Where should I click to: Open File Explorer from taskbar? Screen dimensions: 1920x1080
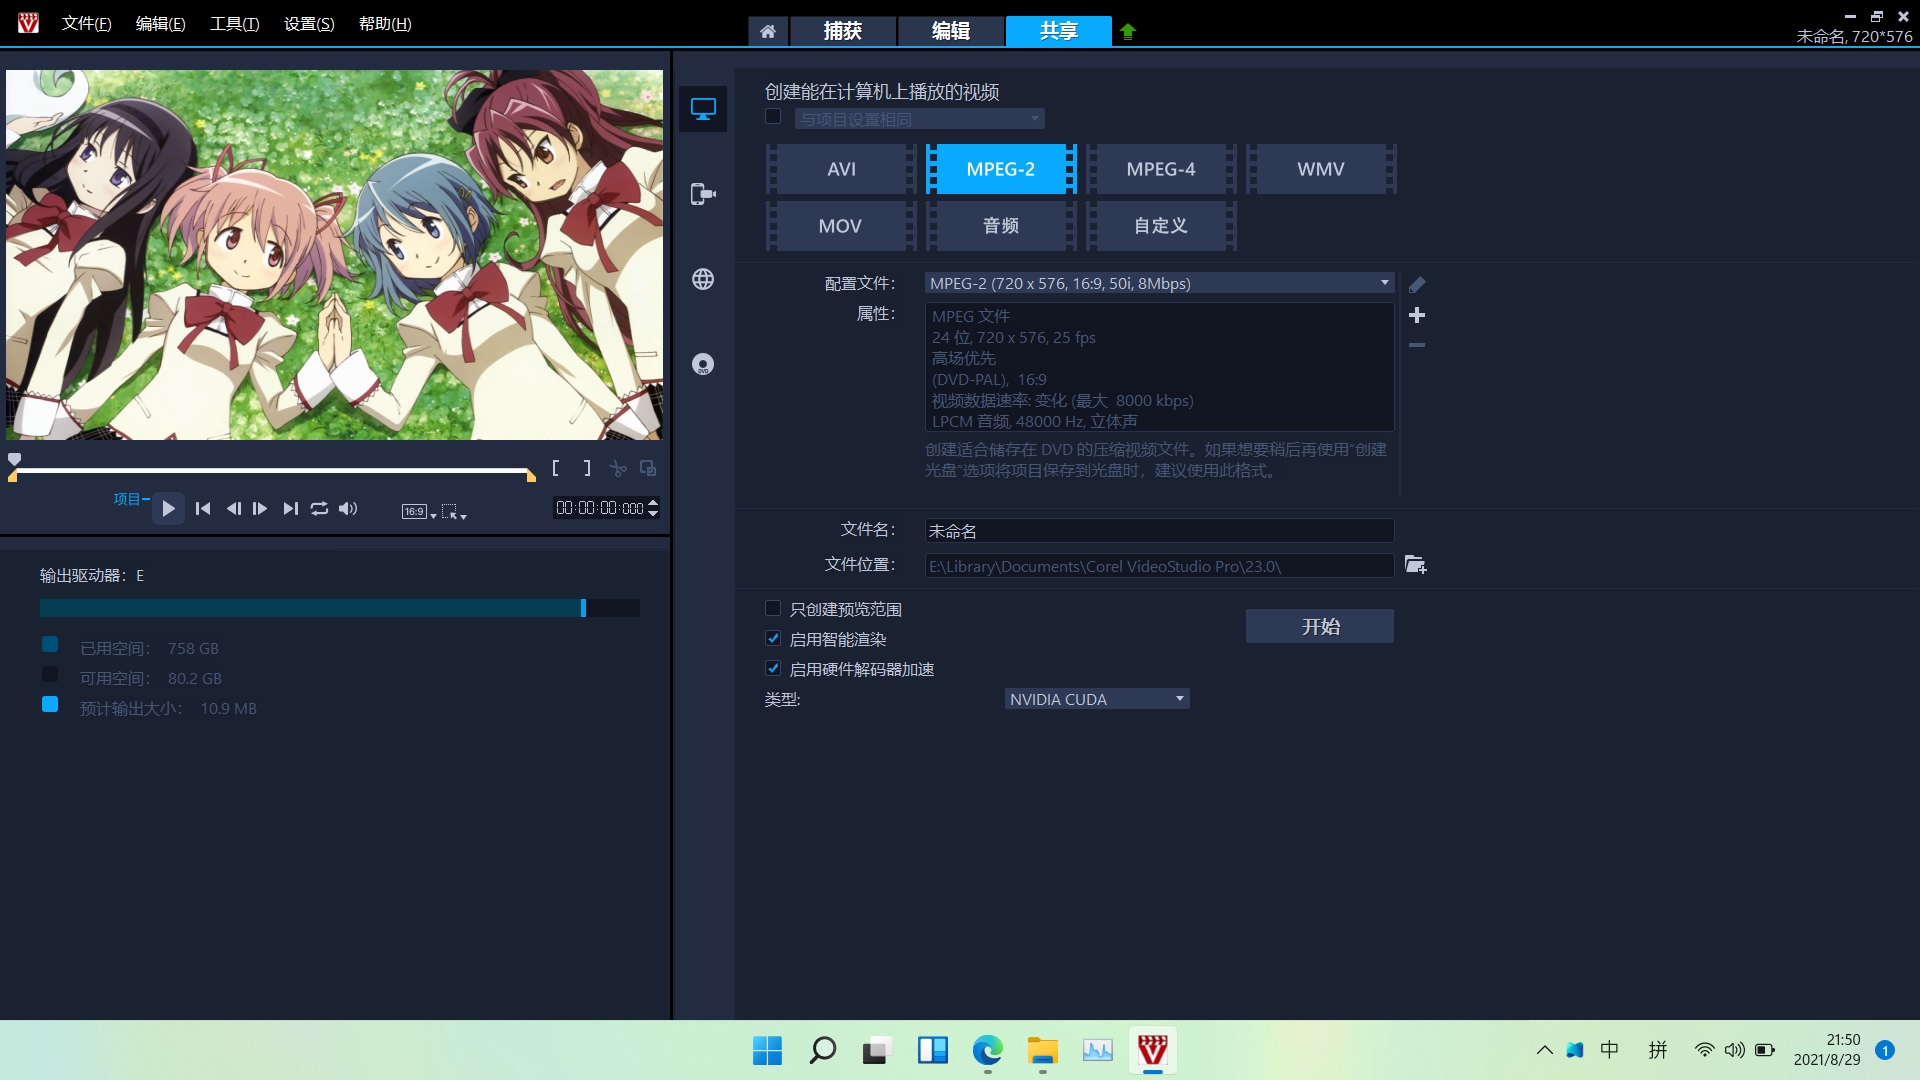coord(1042,1050)
